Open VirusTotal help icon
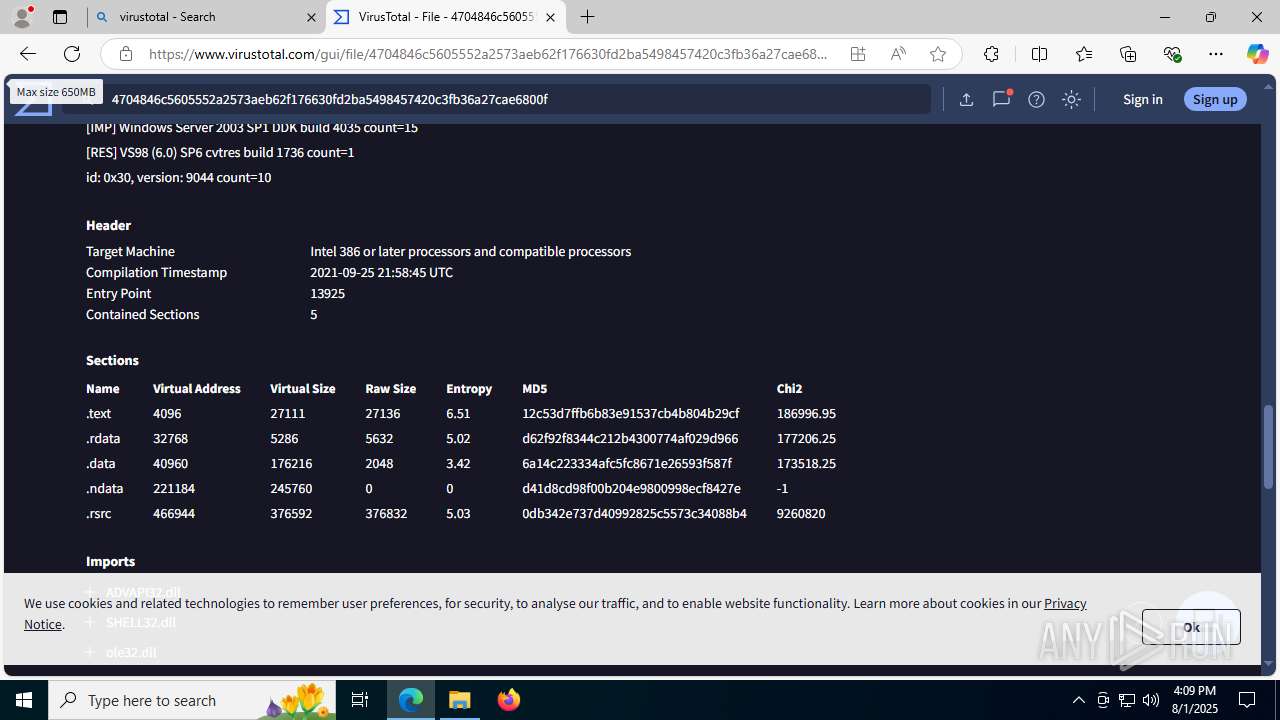Viewport: 1280px width, 720px height. click(x=1036, y=99)
